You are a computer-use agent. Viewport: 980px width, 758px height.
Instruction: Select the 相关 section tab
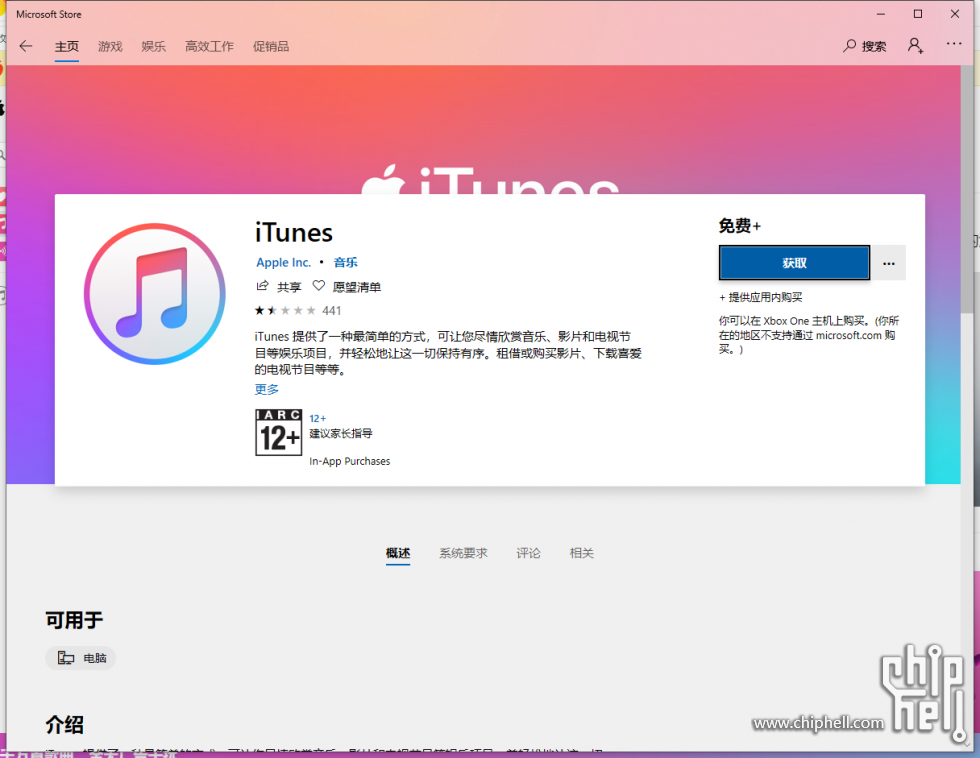(582, 553)
